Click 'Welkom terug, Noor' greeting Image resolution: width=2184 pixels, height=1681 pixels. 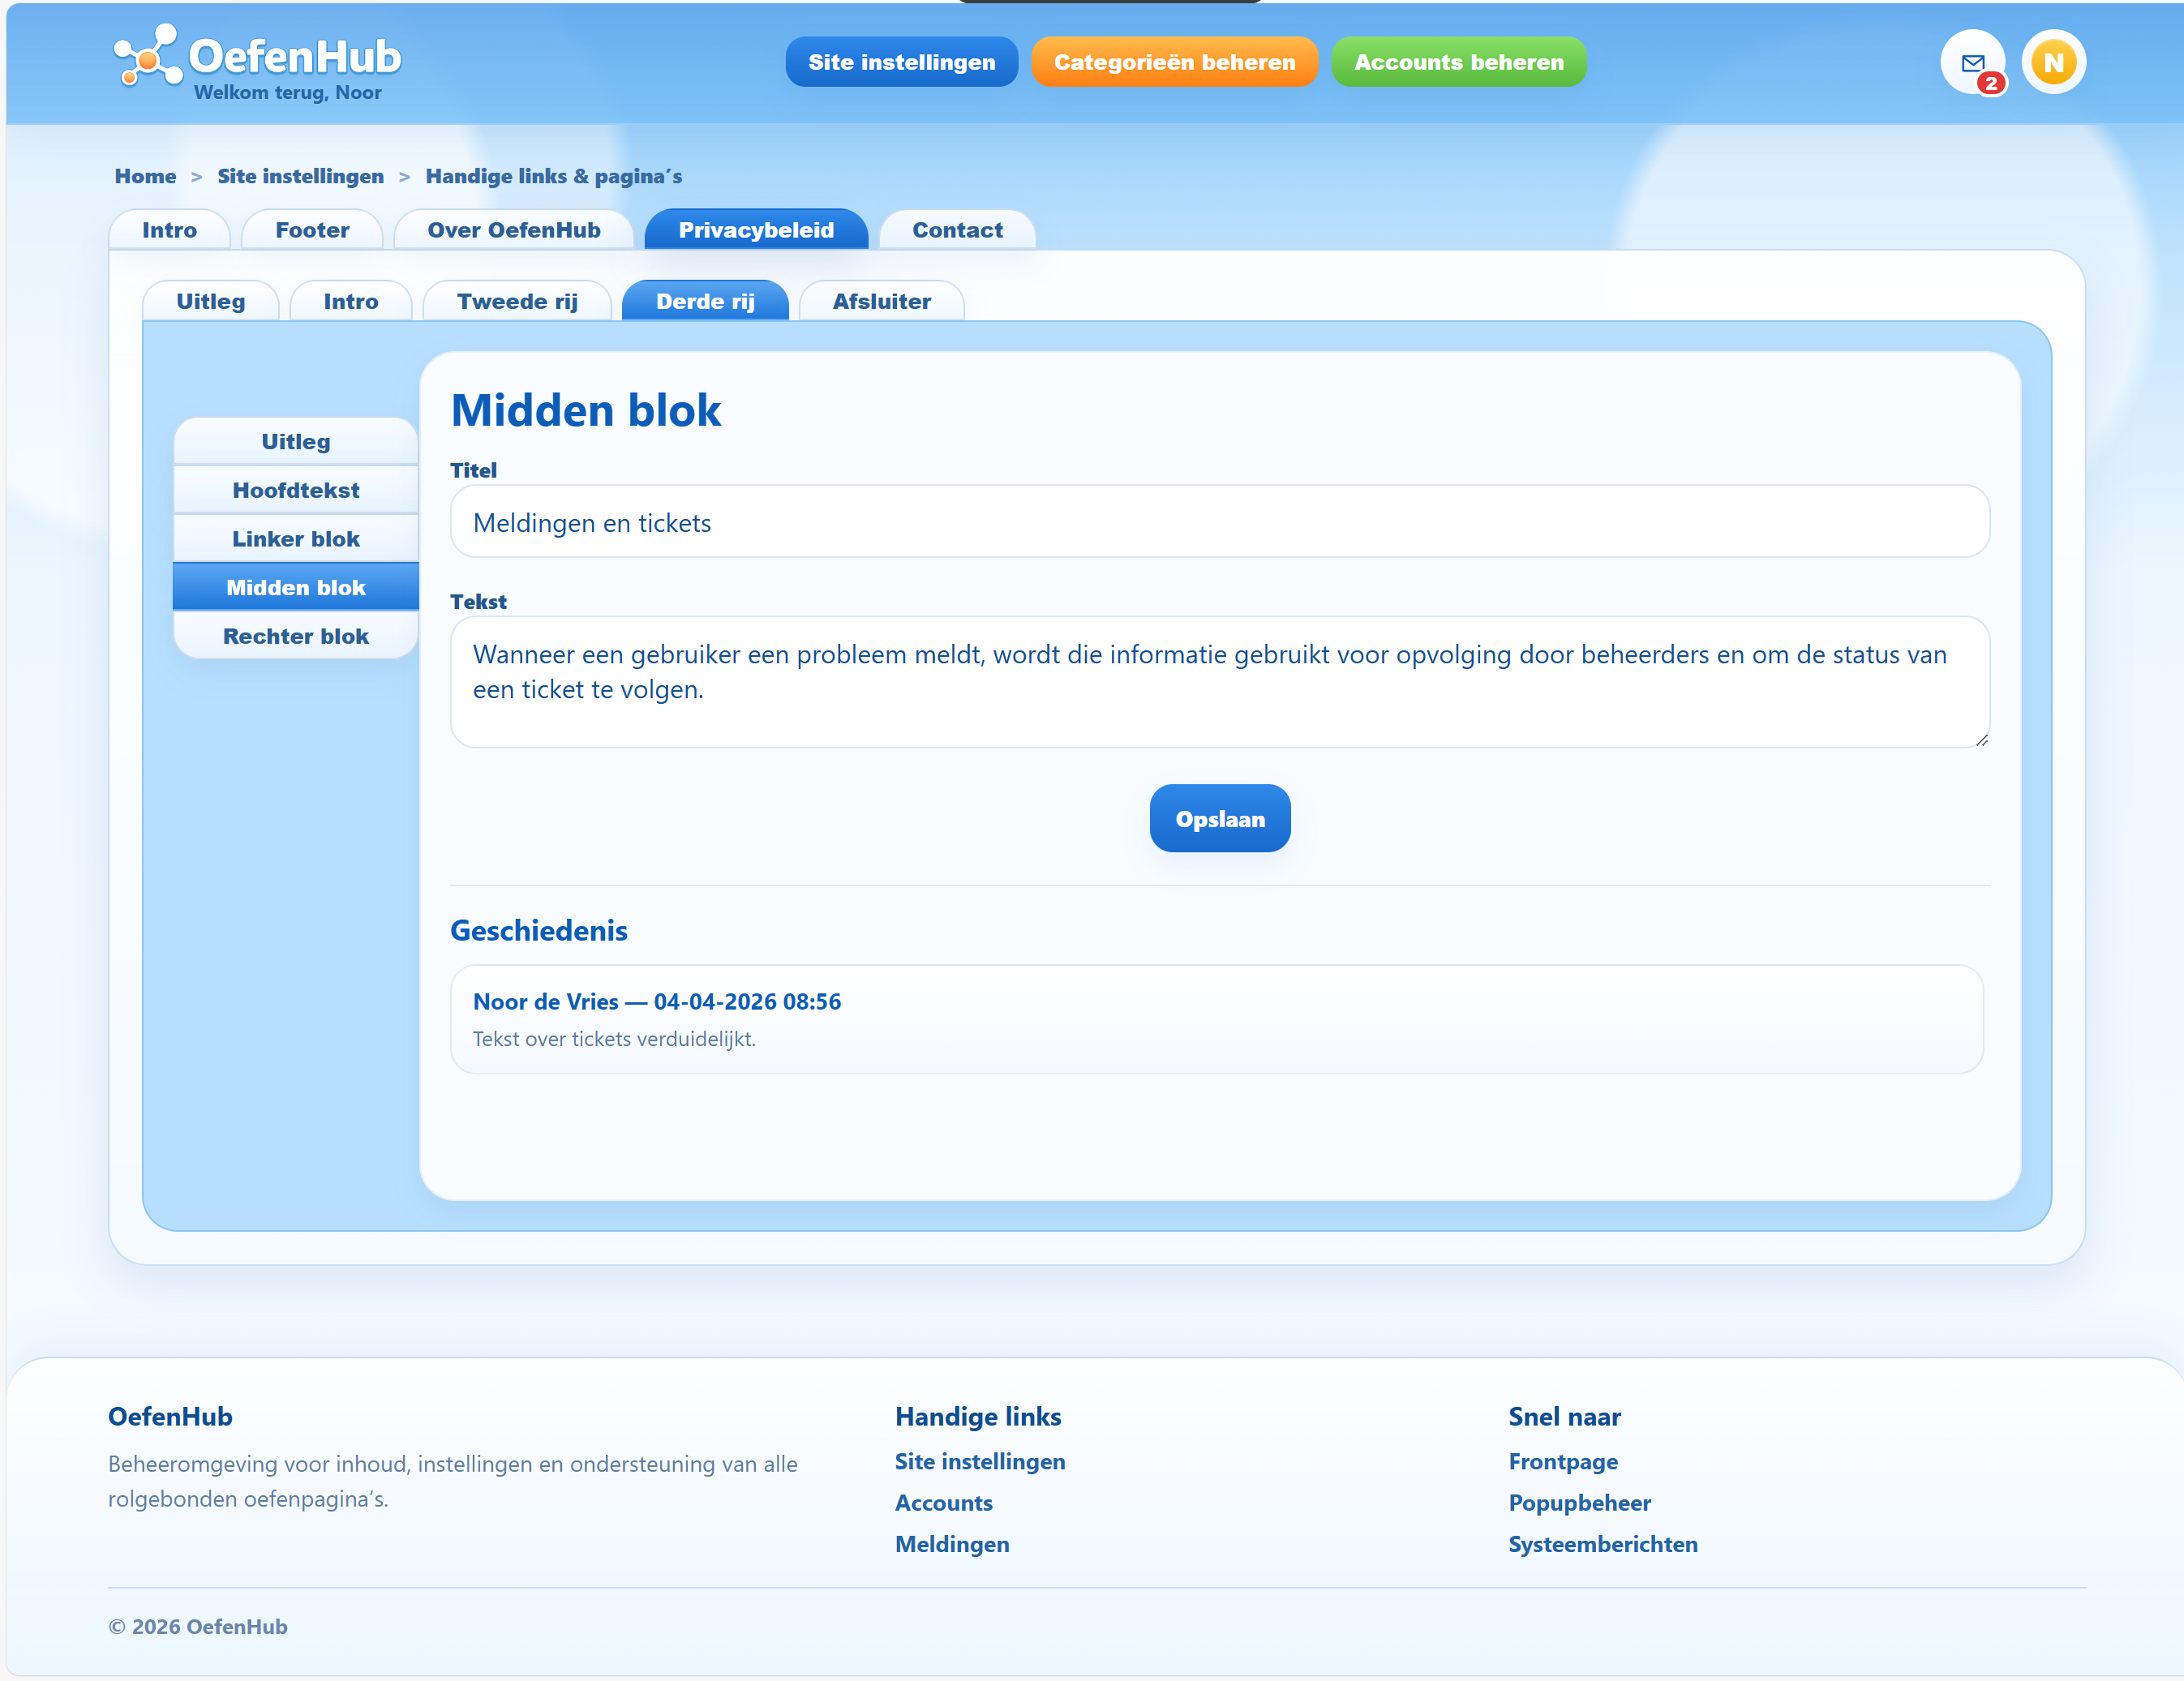288,93
